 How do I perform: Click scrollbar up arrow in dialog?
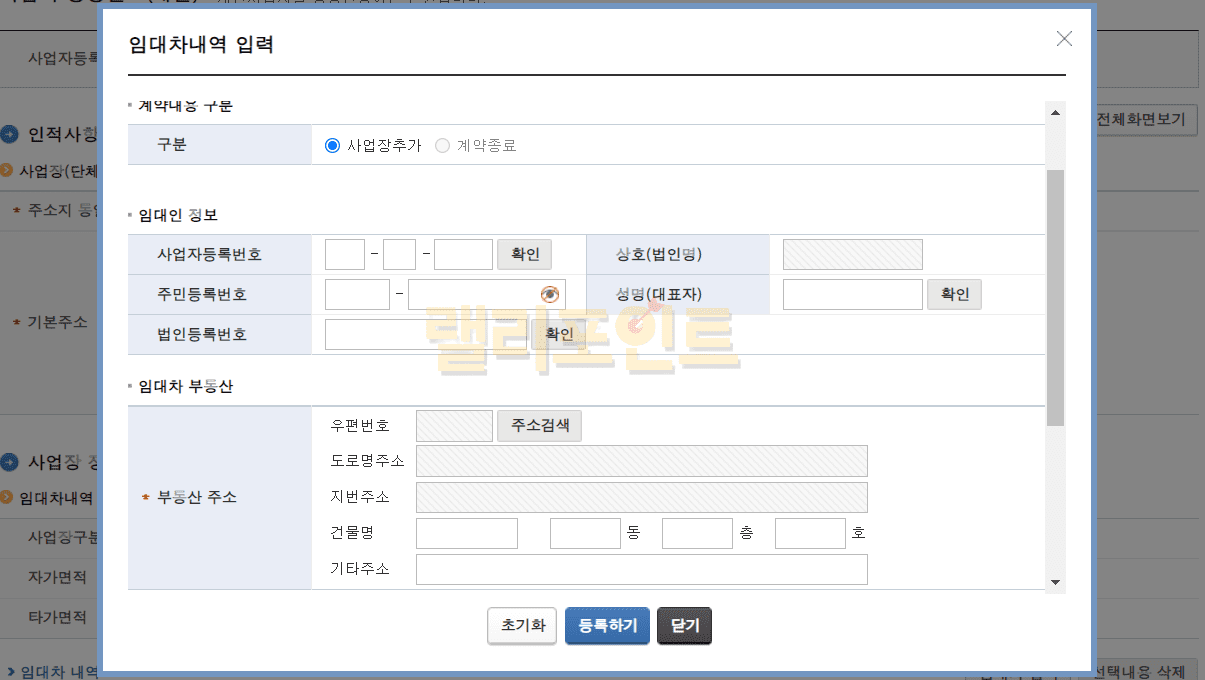click(x=1055, y=111)
